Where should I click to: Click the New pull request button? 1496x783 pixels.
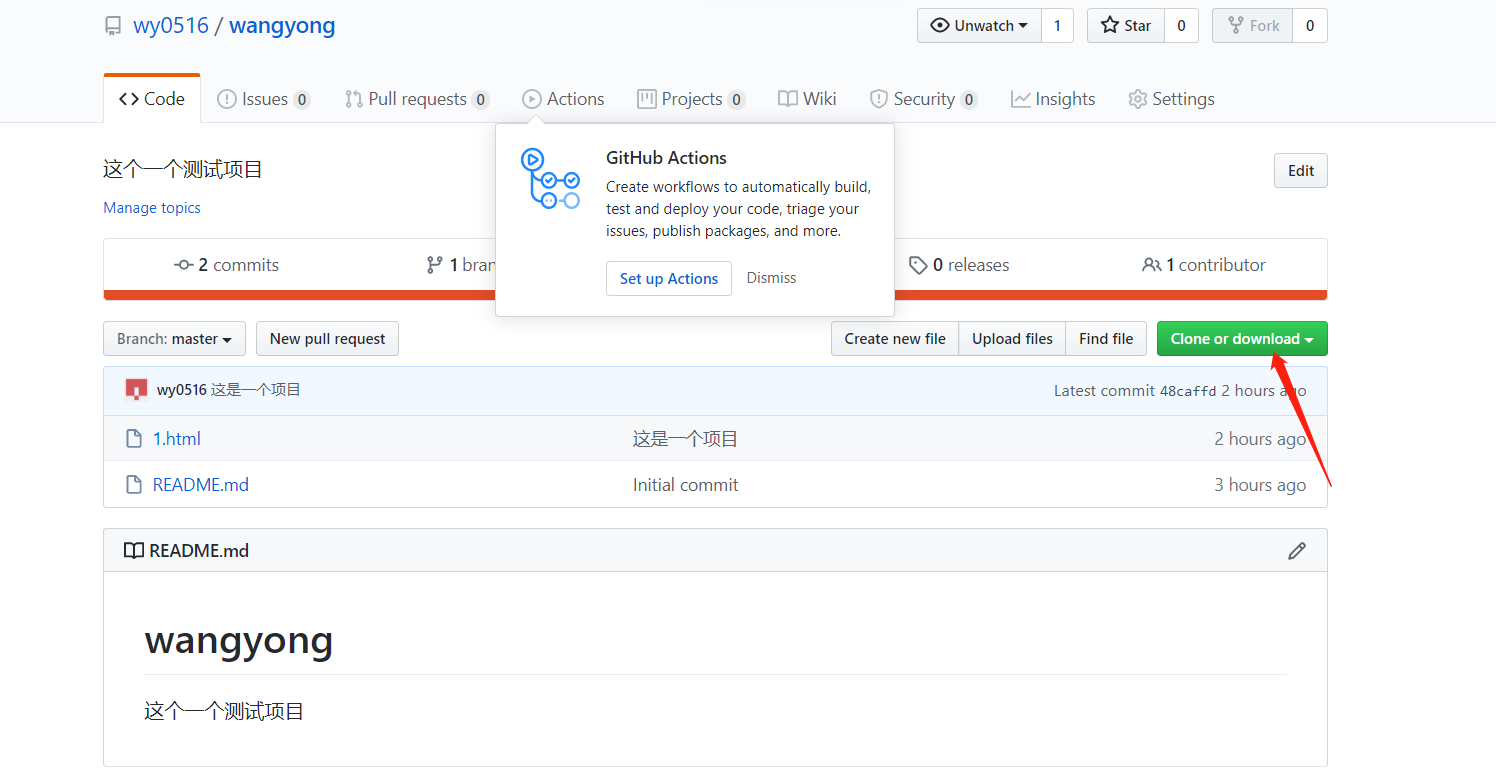click(327, 339)
